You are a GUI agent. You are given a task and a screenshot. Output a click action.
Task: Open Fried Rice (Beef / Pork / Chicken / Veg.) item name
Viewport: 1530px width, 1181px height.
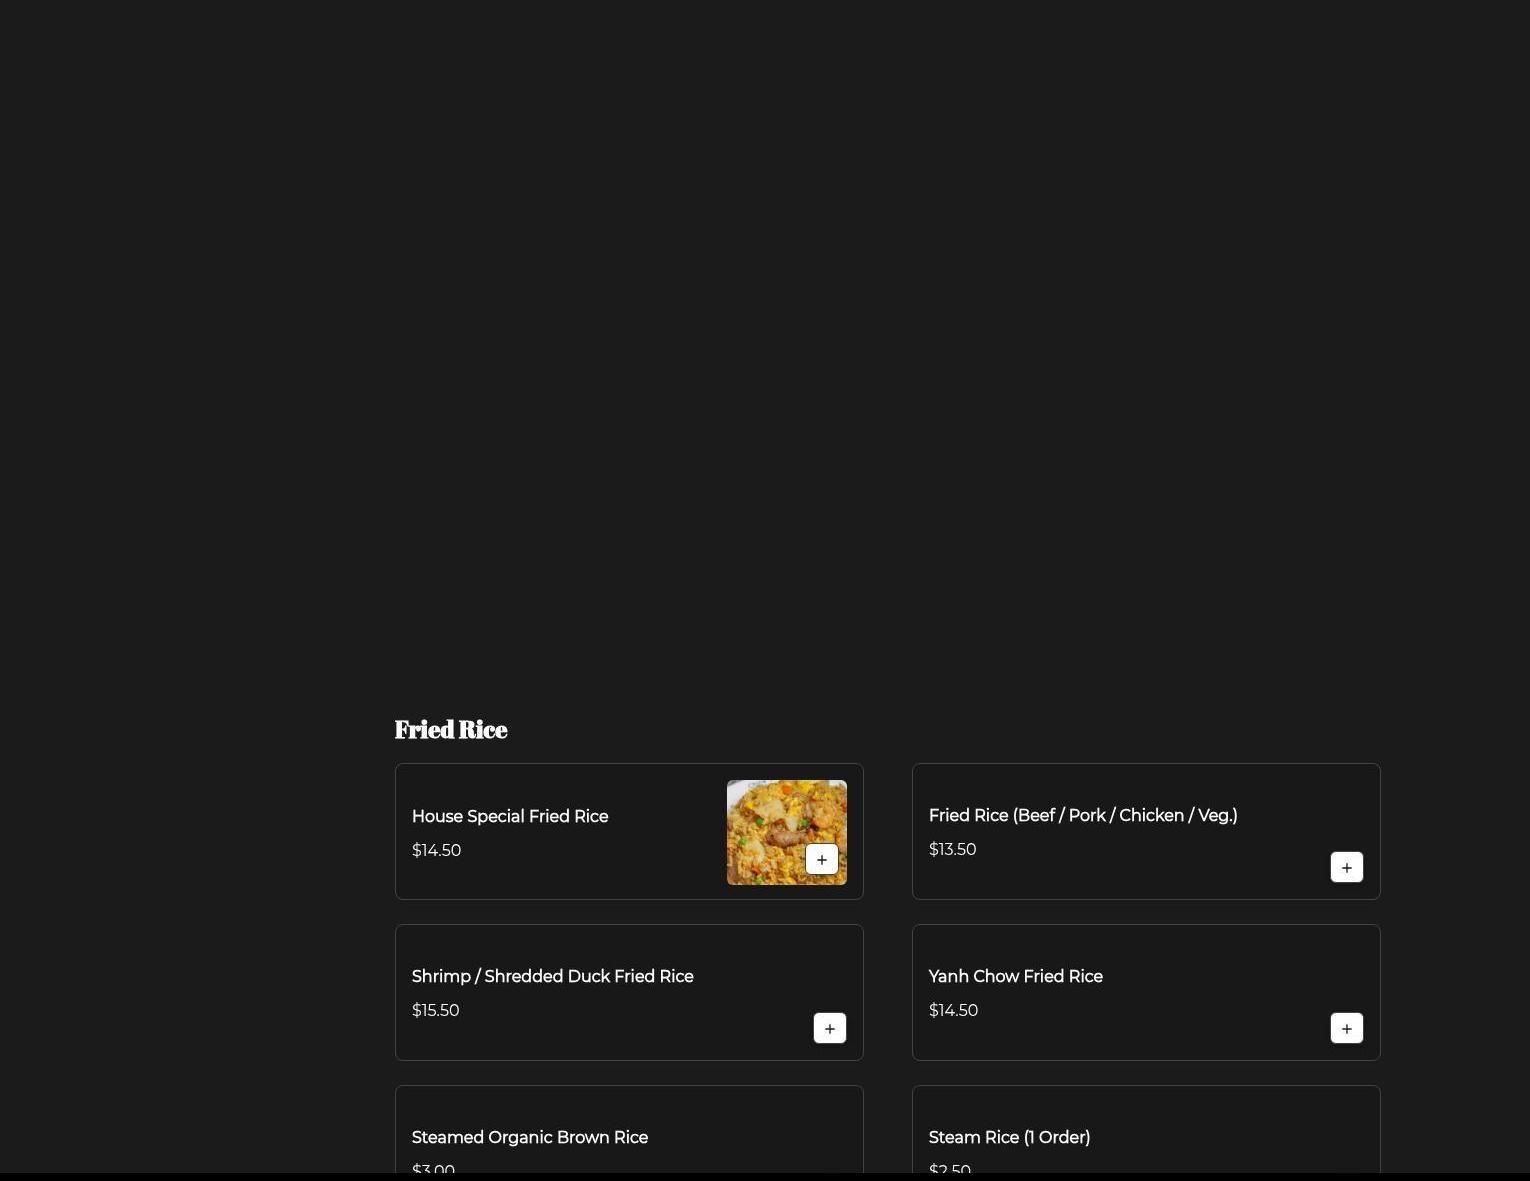click(1082, 815)
